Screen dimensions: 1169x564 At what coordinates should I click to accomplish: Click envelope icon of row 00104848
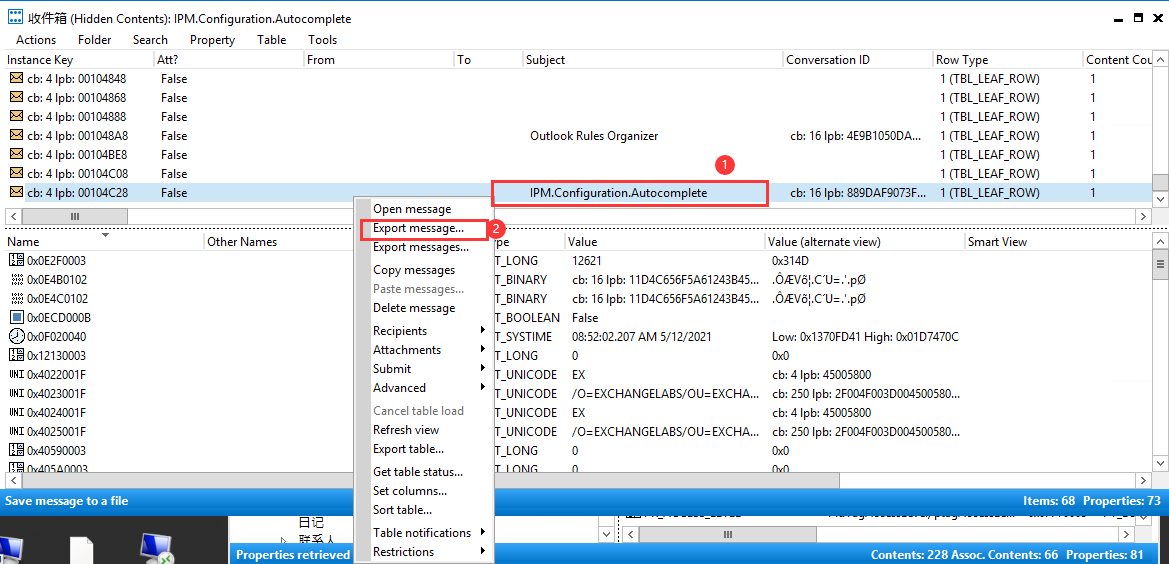coord(16,78)
